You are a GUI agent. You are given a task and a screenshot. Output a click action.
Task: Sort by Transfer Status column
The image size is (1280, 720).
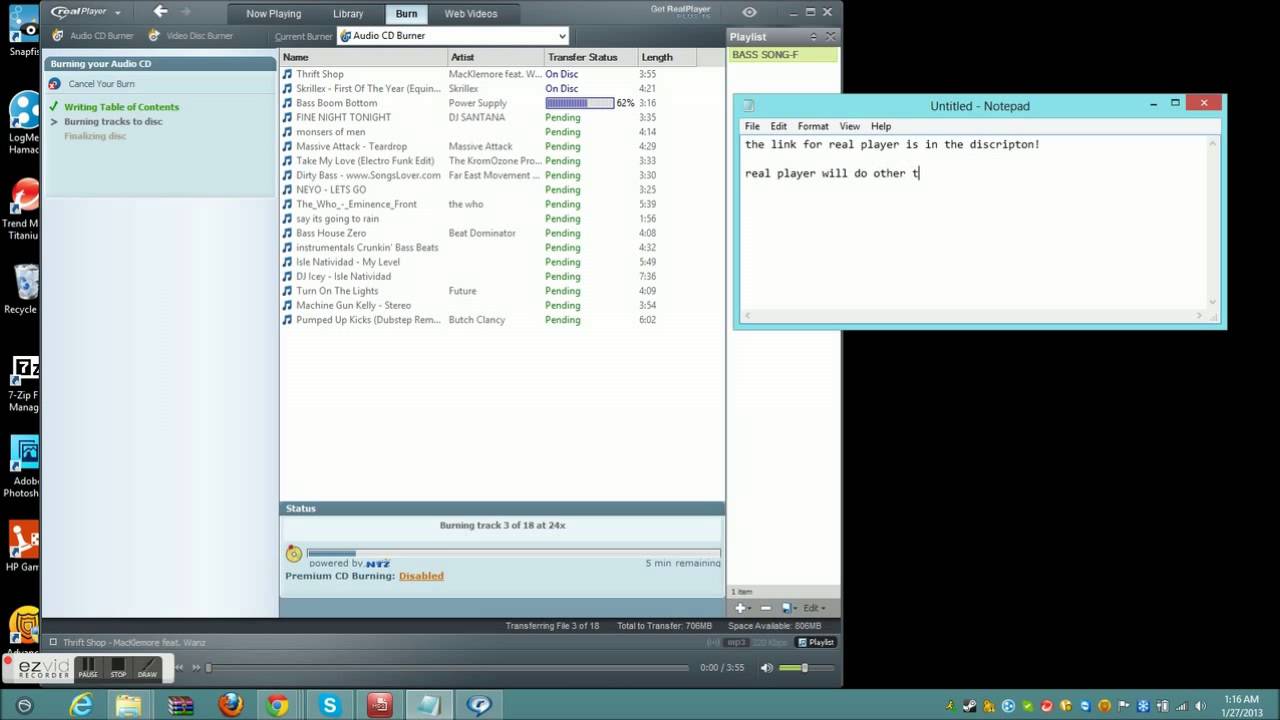tap(590, 57)
